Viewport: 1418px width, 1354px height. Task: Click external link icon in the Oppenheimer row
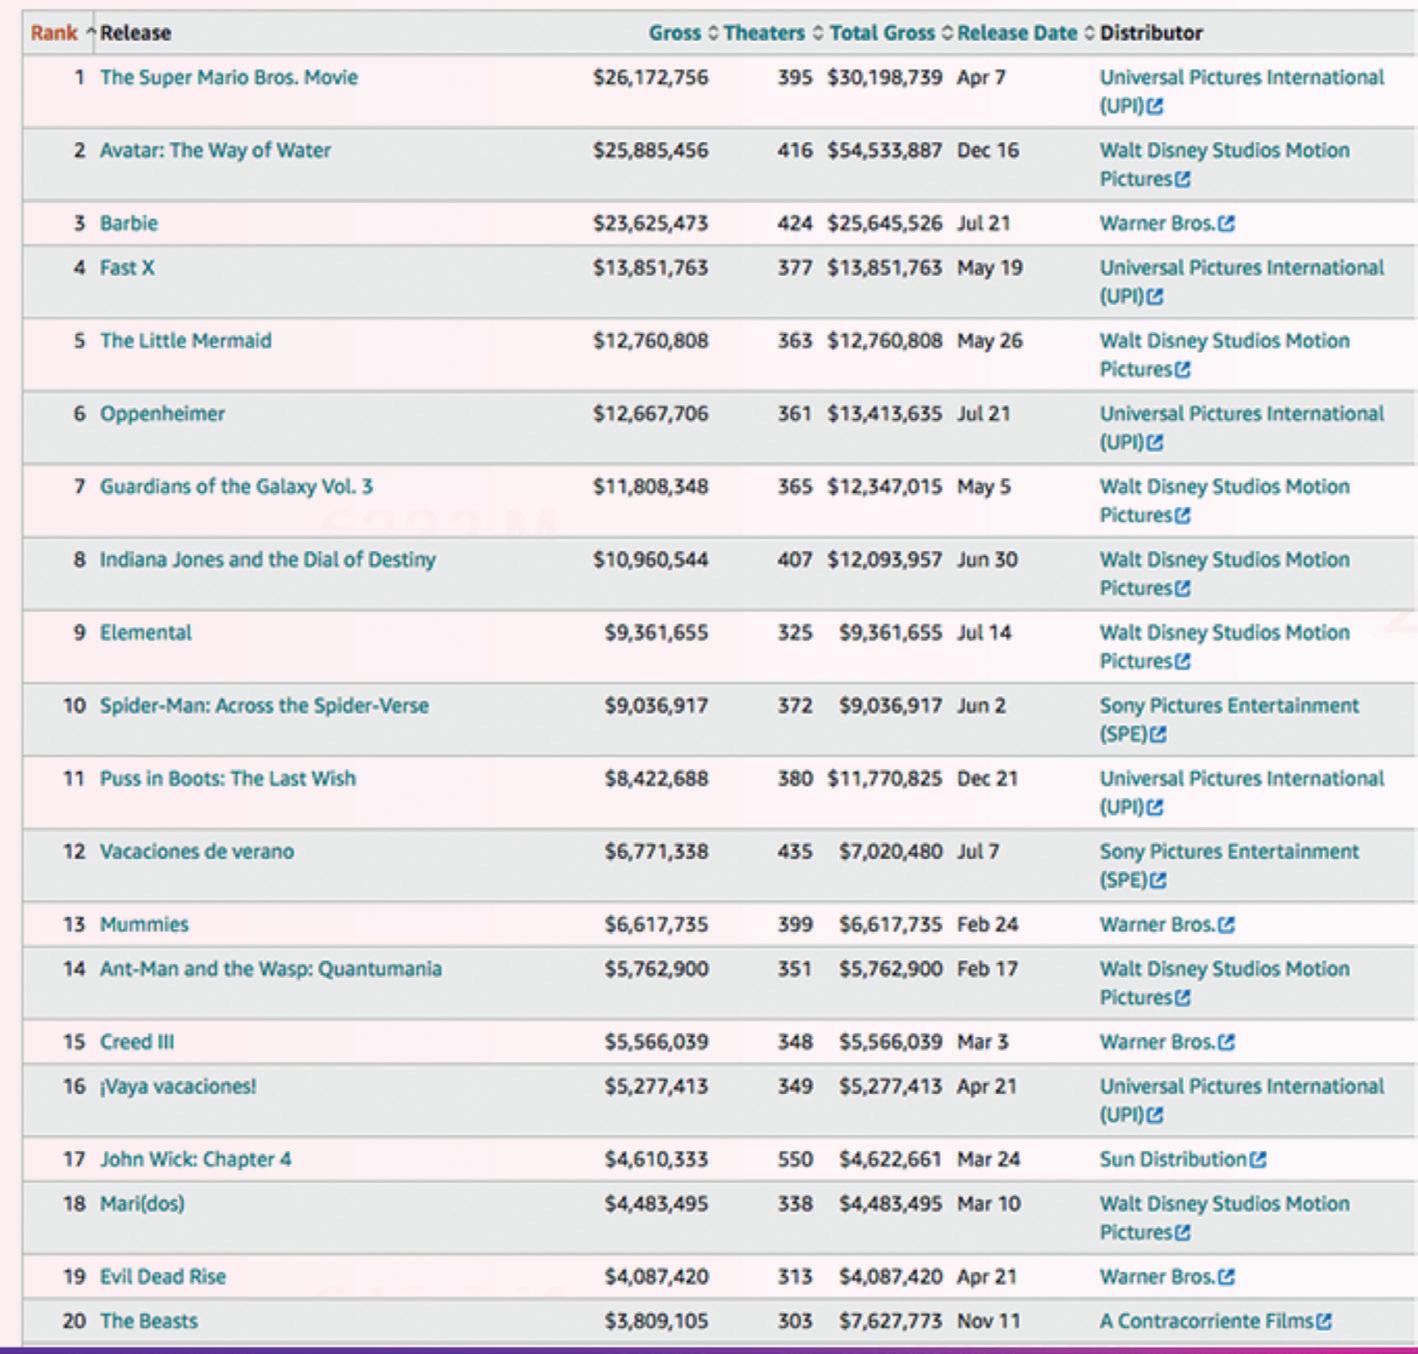click(x=1155, y=443)
